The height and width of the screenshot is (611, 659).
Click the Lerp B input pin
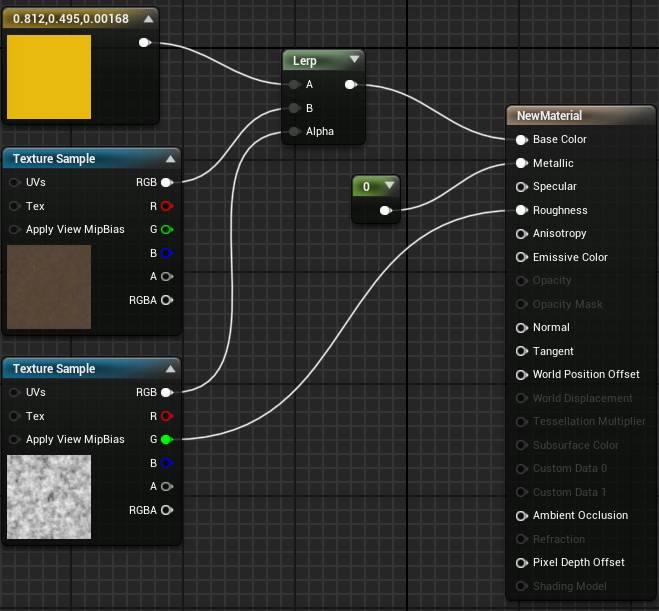pos(294,108)
